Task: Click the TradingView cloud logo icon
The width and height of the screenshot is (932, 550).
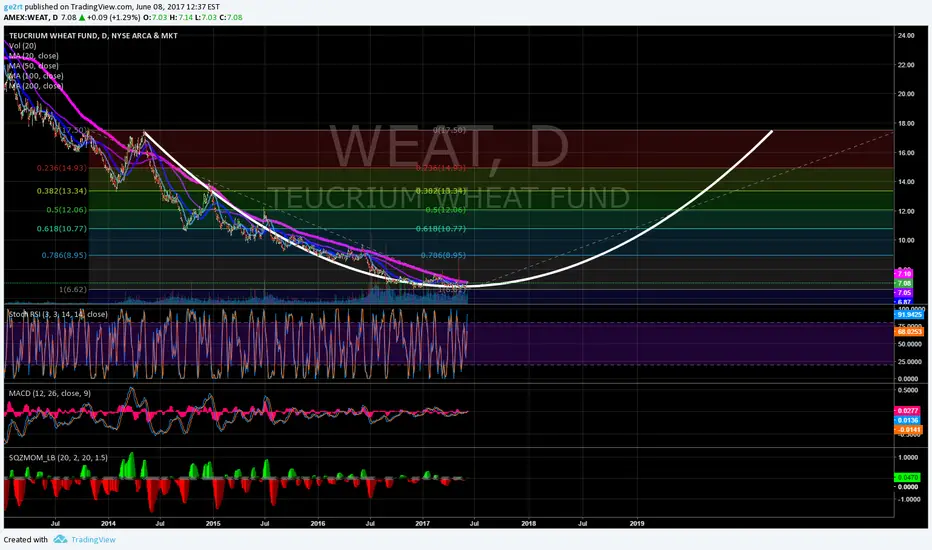Action: 60,539
